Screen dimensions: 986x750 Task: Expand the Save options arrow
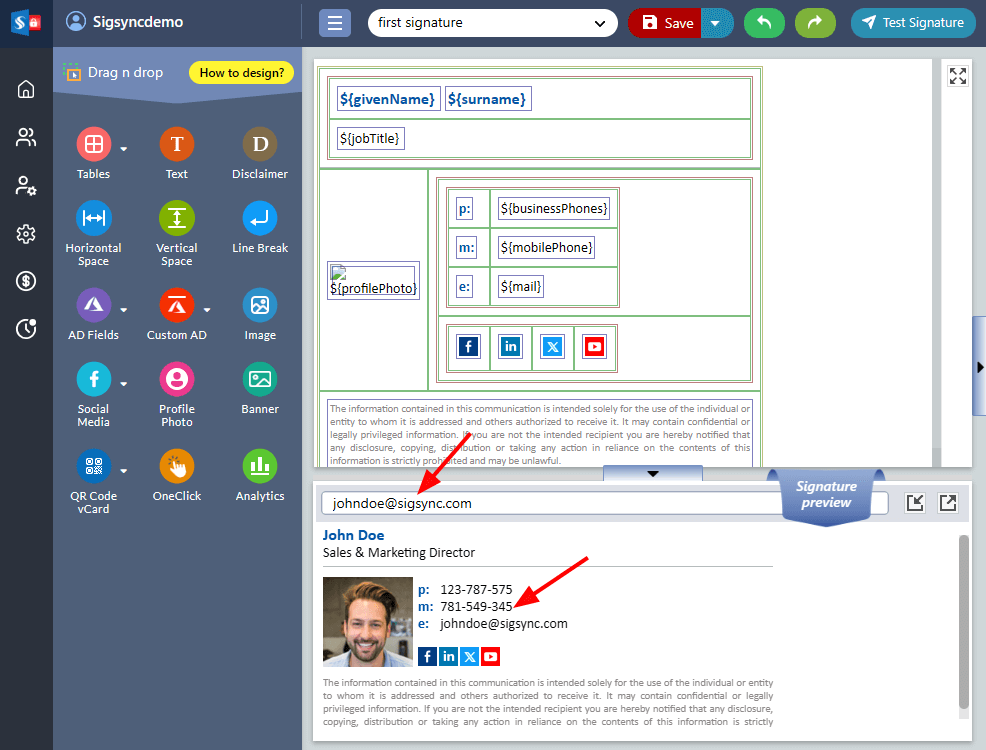[x=716, y=23]
